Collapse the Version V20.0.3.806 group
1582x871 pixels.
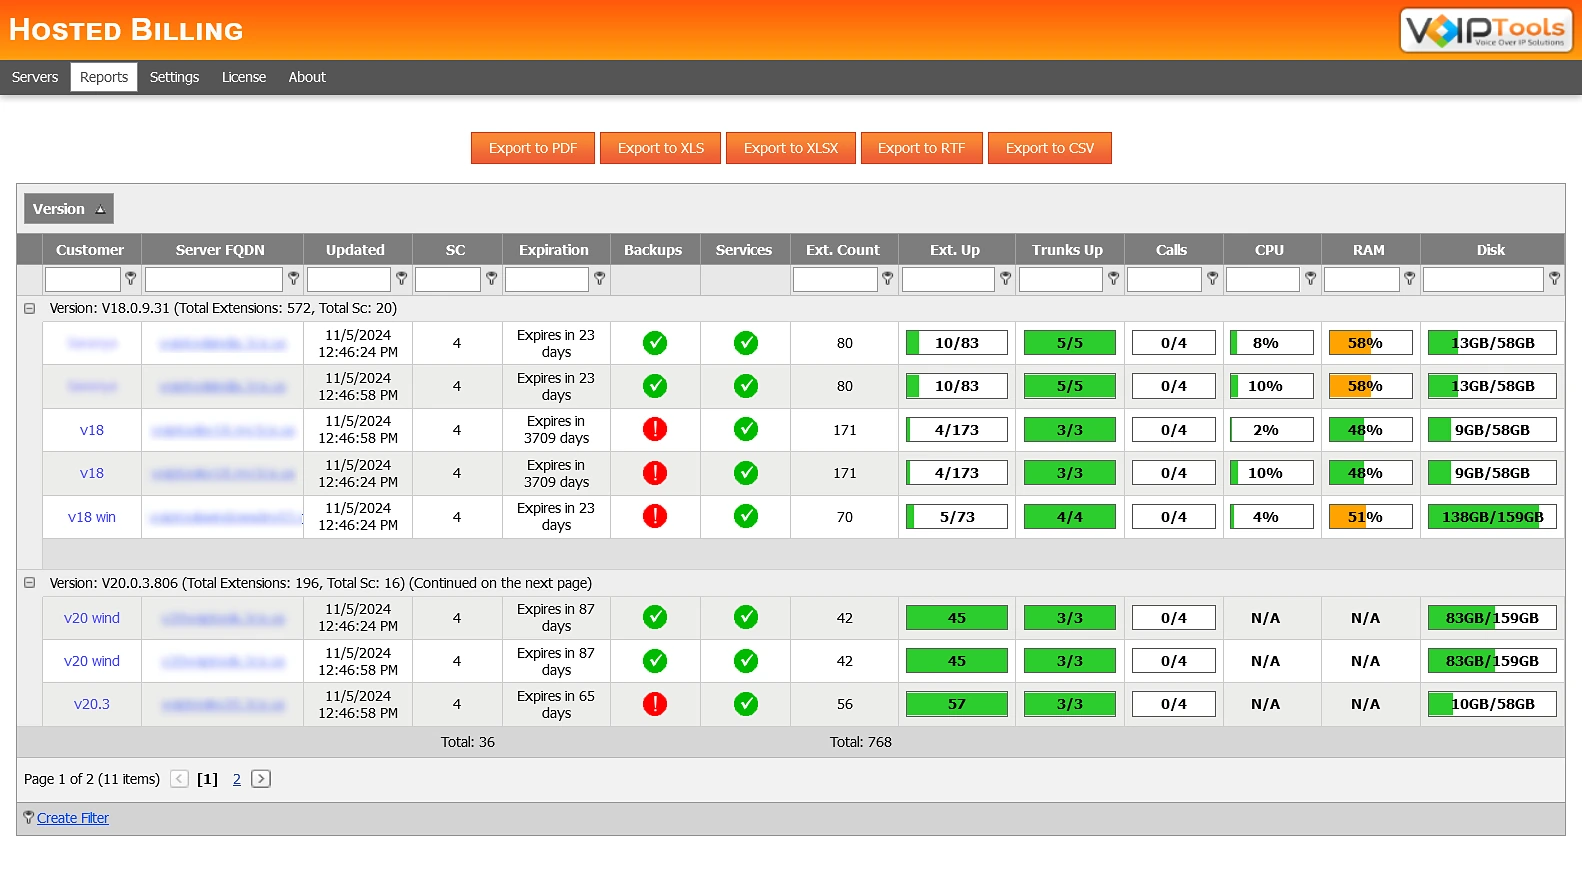pyautogui.click(x=30, y=582)
